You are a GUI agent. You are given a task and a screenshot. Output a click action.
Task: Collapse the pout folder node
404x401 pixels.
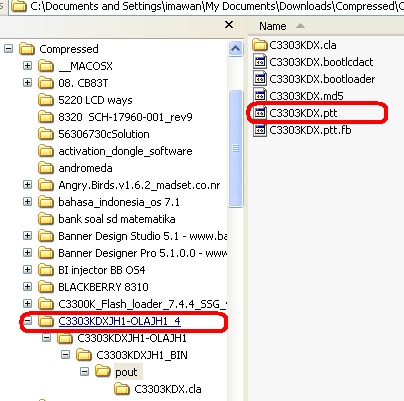[x=85, y=372]
